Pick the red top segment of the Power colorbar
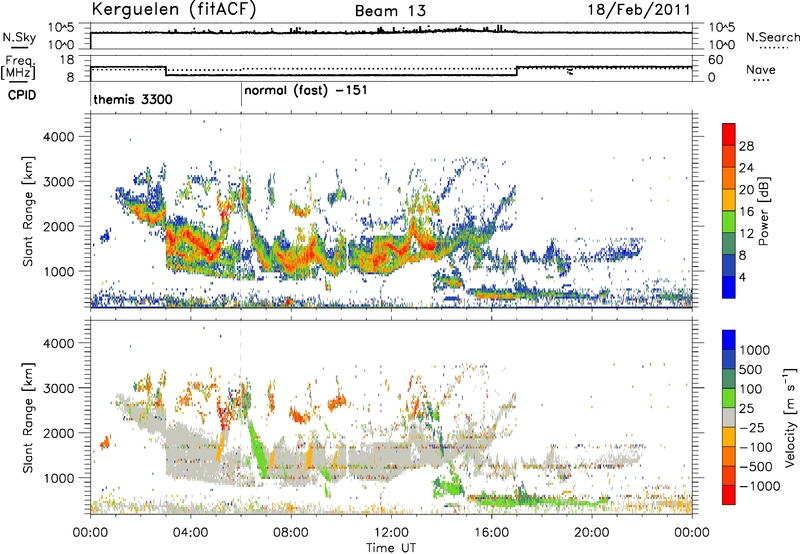 [729, 135]
